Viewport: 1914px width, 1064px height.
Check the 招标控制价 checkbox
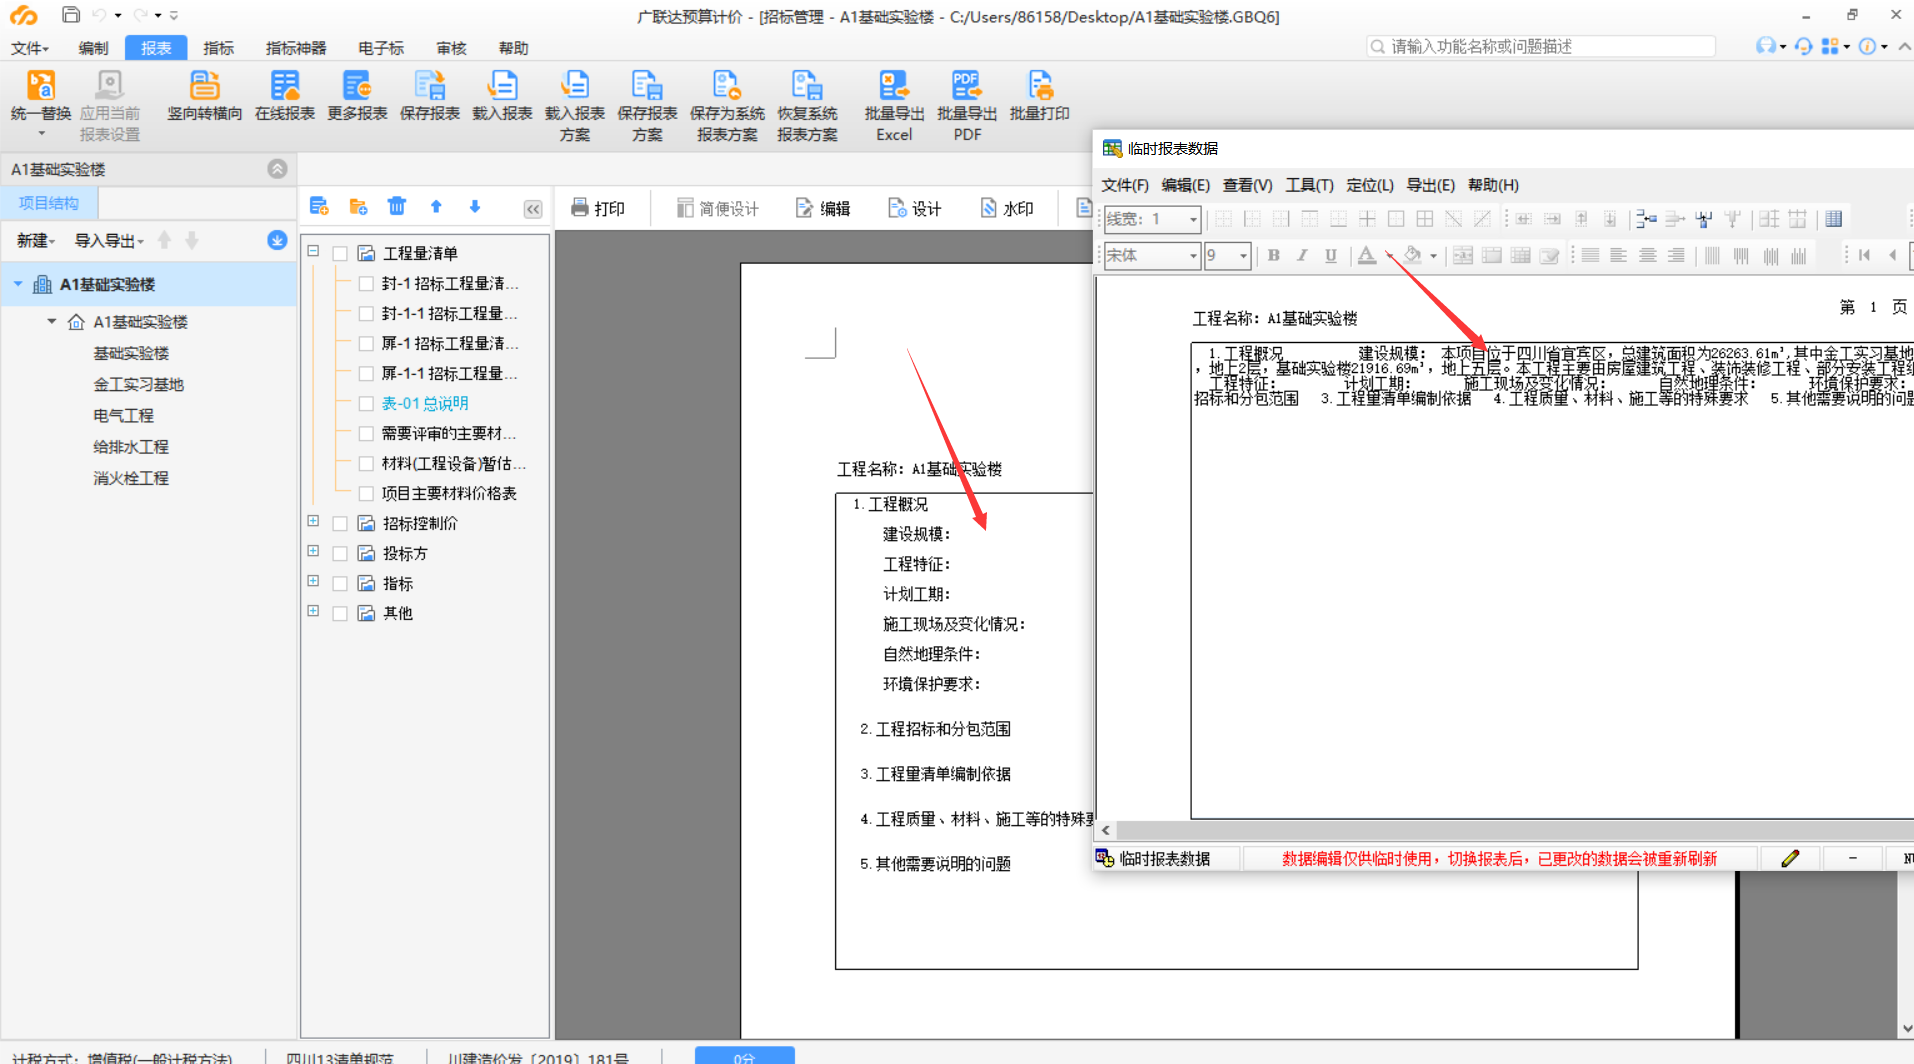click(x=340, y=524)
